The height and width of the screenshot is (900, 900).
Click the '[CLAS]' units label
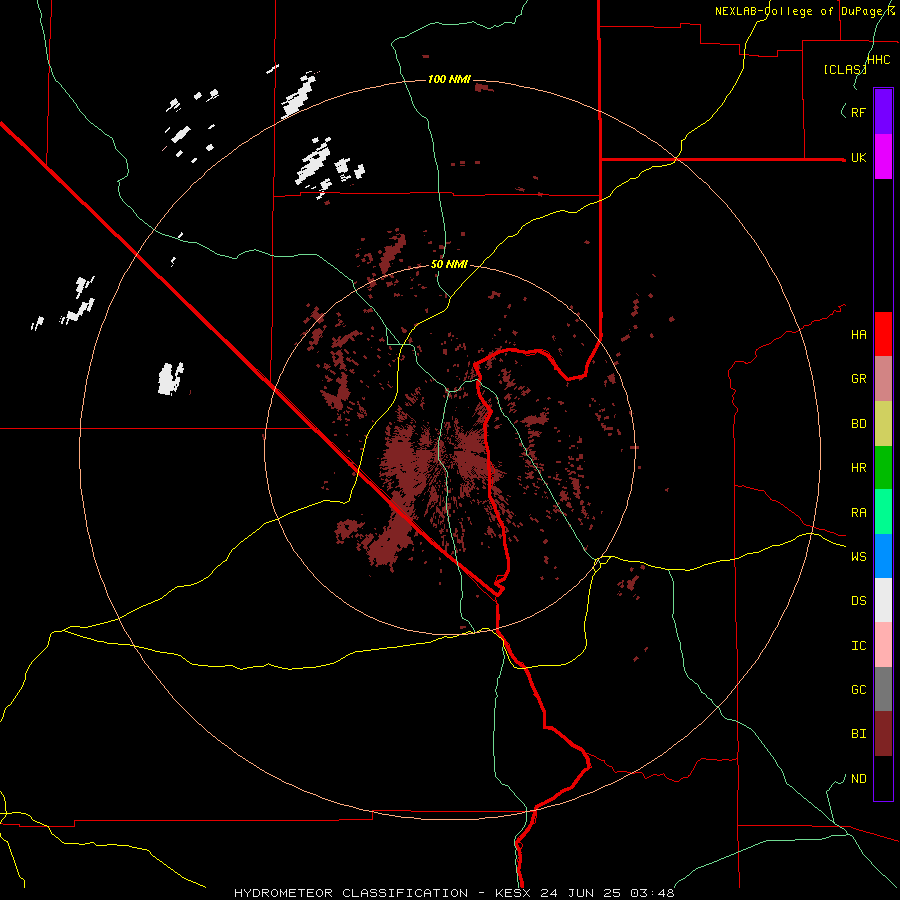(x=845, y=69)
